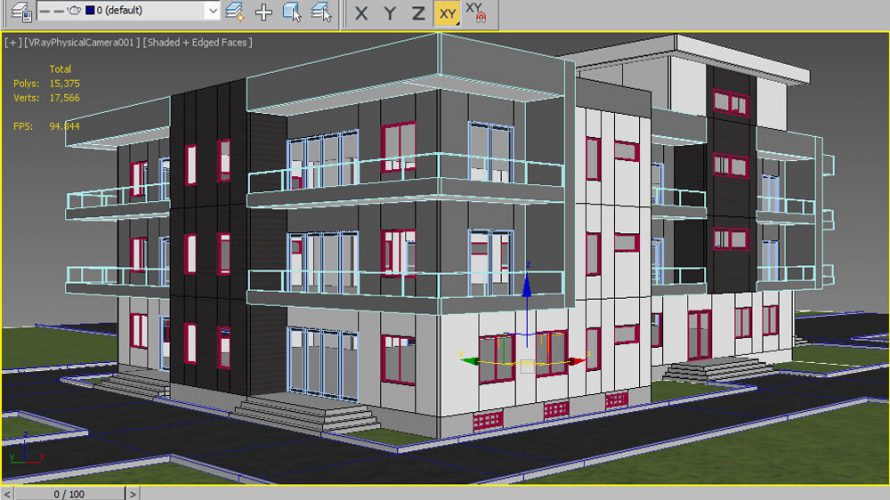Open the Layer Explorer icon
This screenshot has width=890, height=500.
pos(19,12)
